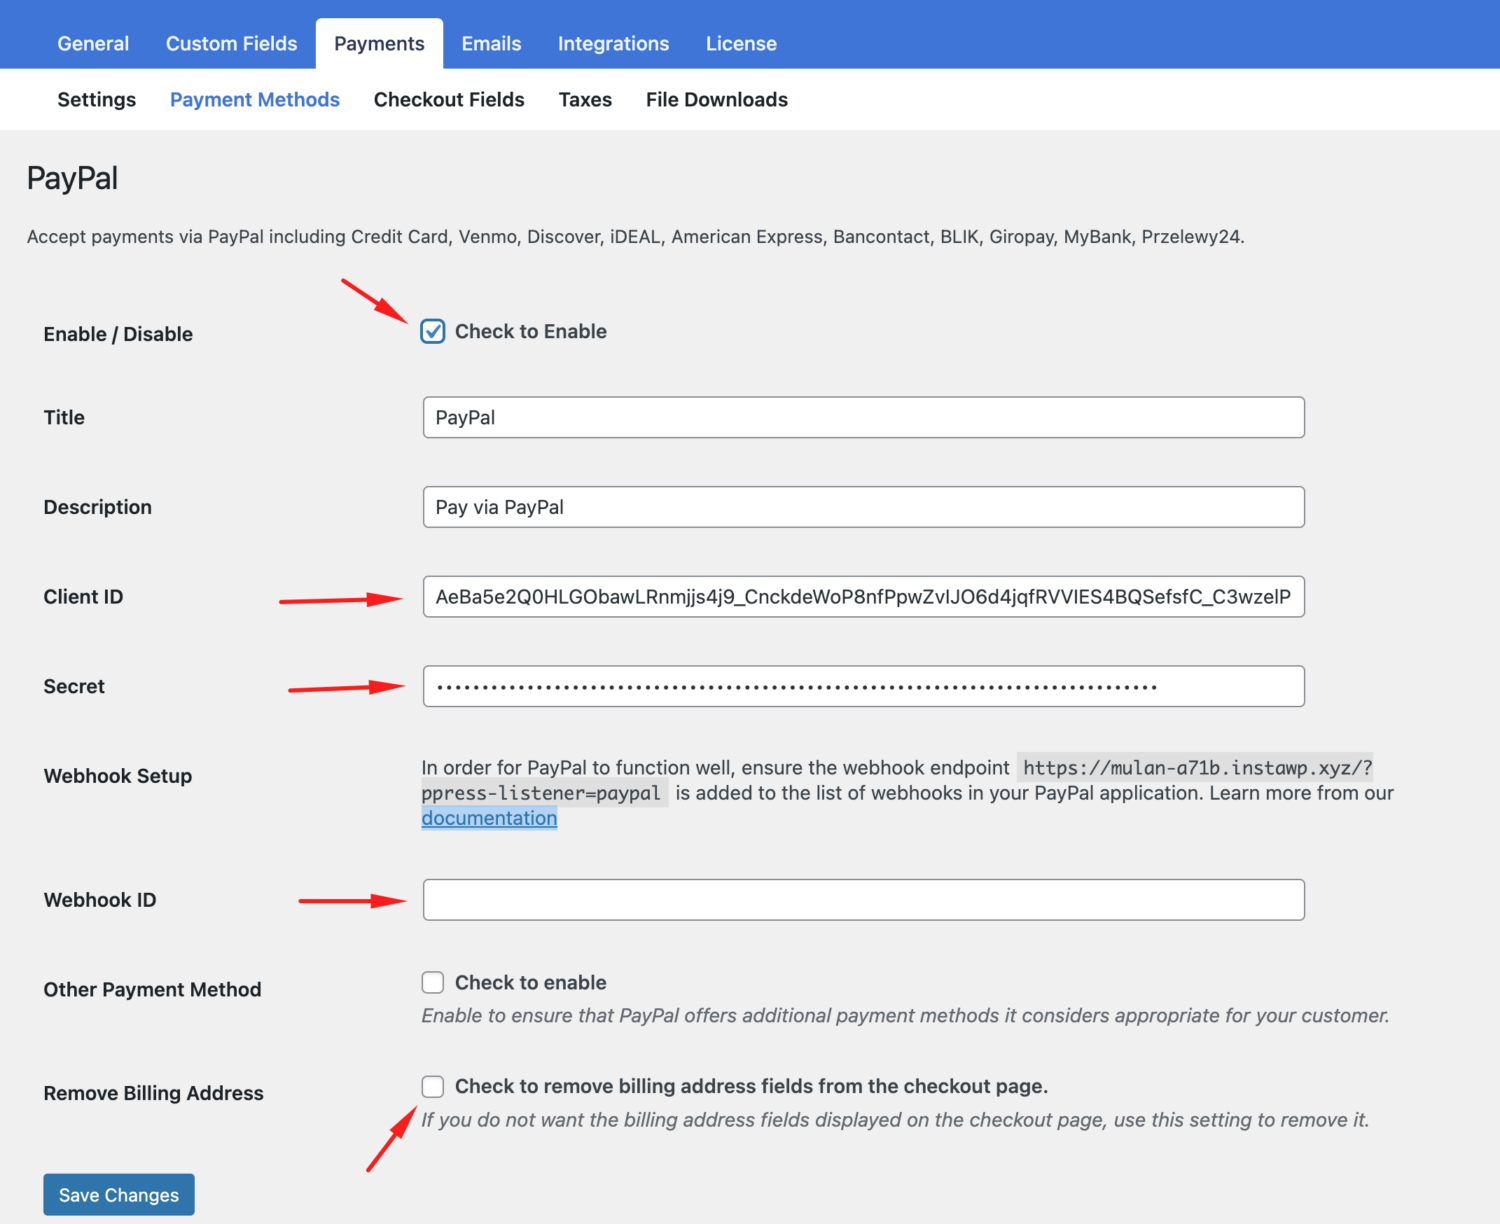Open the License tab
The image size is (1500, 1224).
(x=741, y=44)
